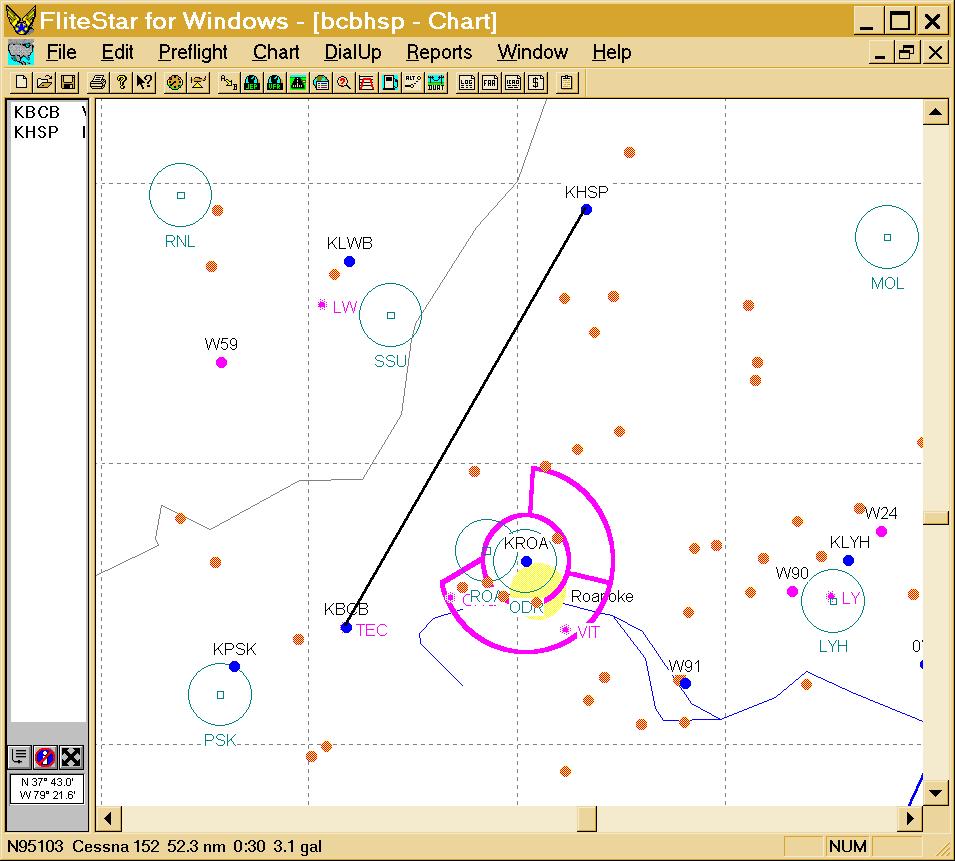
Task: Click the VFR chart toolbar icon
Action: 275,82
